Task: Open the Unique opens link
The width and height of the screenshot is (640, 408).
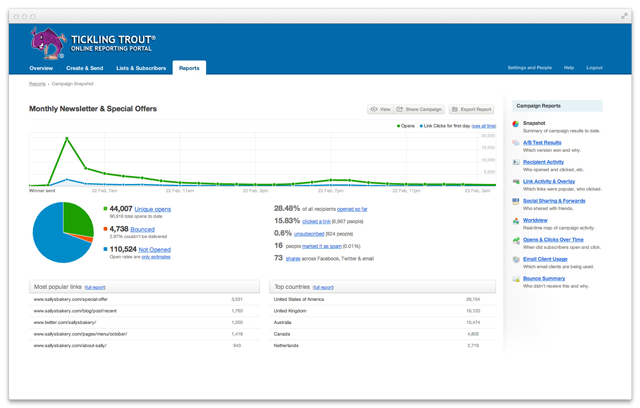Action: coord(153,209)
